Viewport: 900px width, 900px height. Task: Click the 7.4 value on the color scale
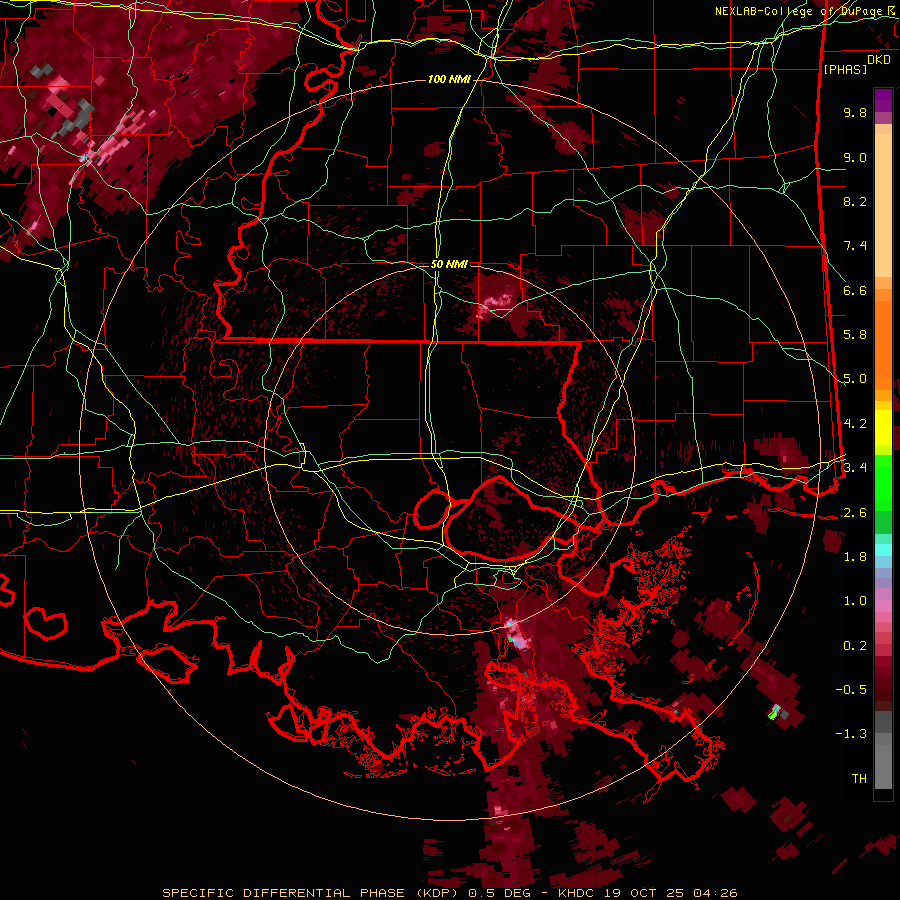[x=855, y=246]
